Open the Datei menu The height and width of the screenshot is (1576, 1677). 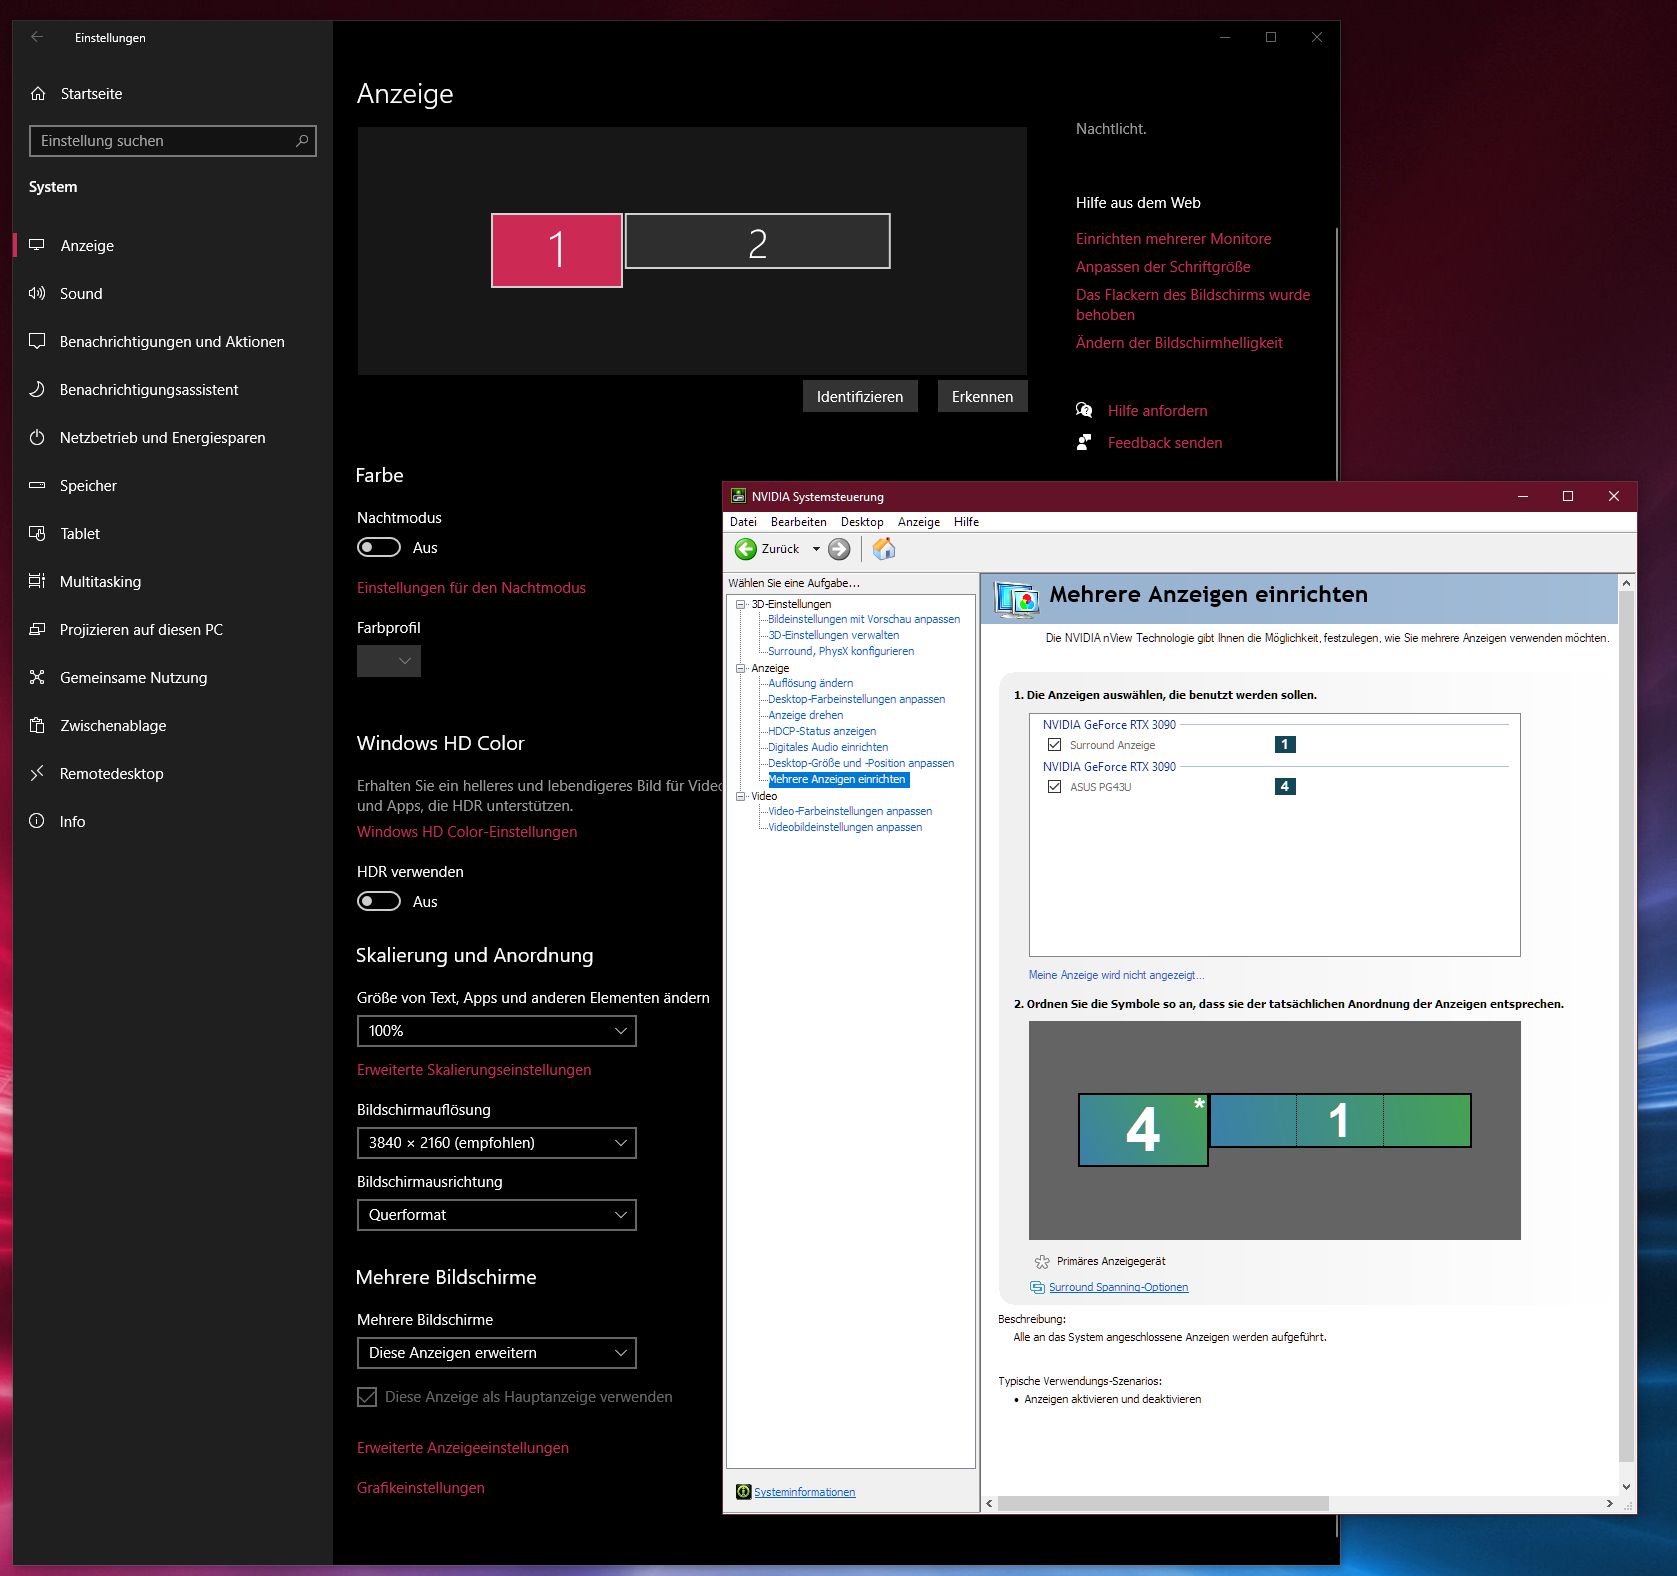point(743,522)
